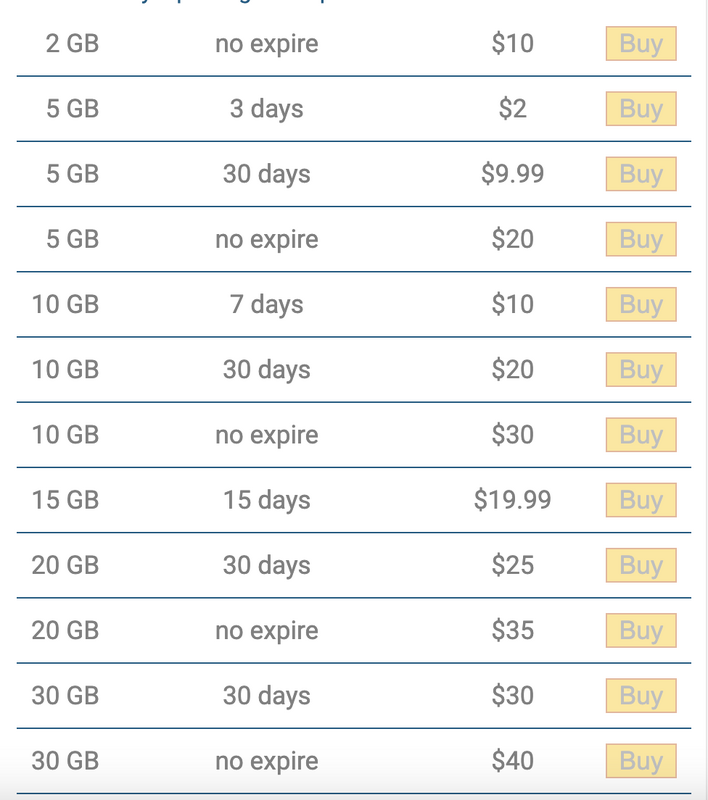The height and width of the screenshot is (800, 708).
Task: Buy the 20 GB no expire plan
Action: 641,631
